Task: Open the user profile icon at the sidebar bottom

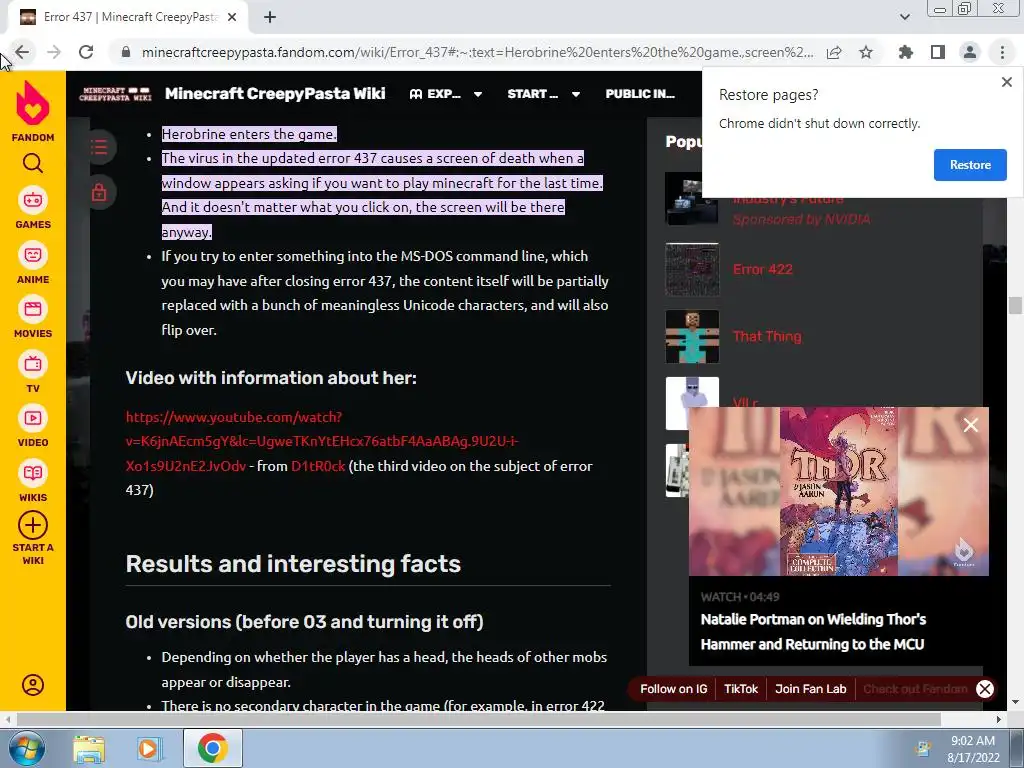Action: point(33,684)
